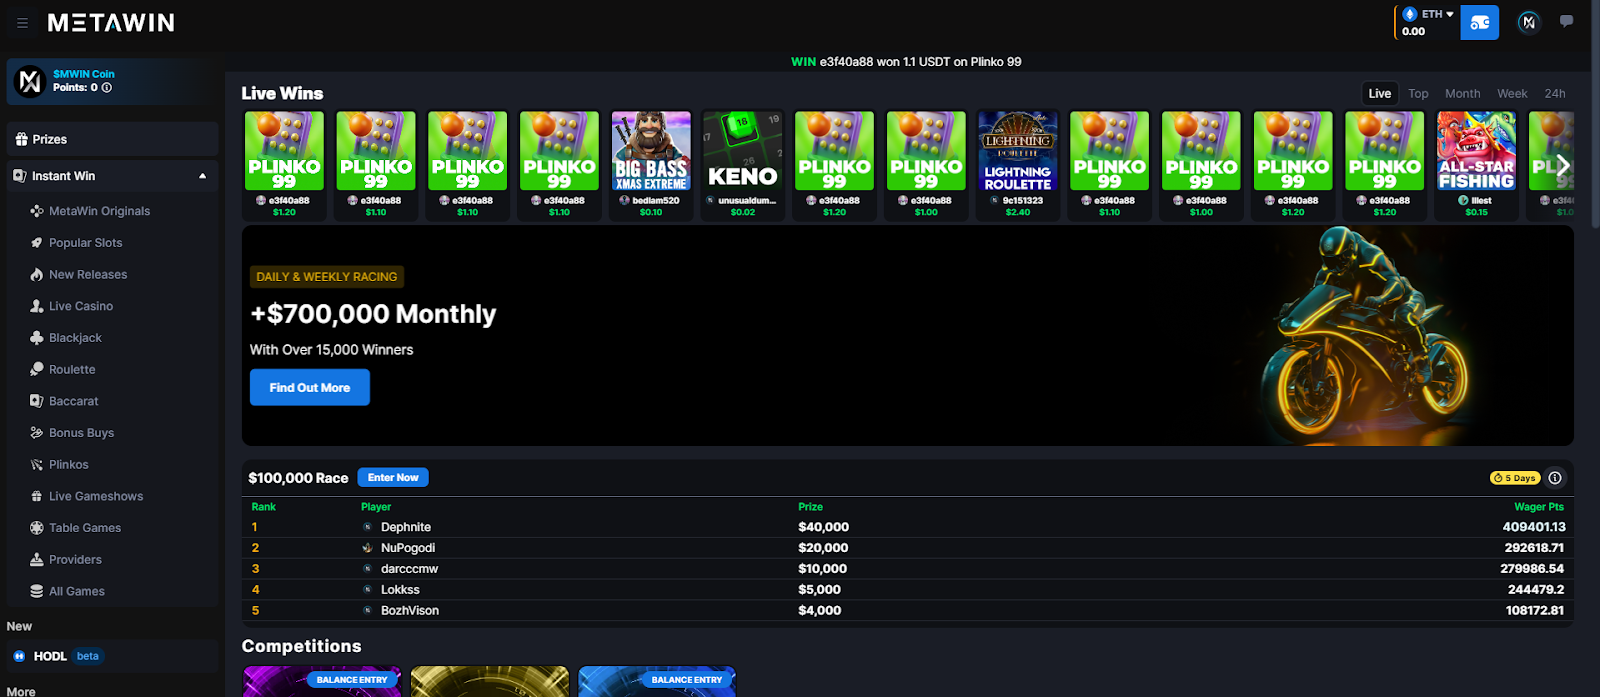This screenshot has width=1600, height=697.
Task: Select player BozhVison in race table
Action: click(410, 611)
